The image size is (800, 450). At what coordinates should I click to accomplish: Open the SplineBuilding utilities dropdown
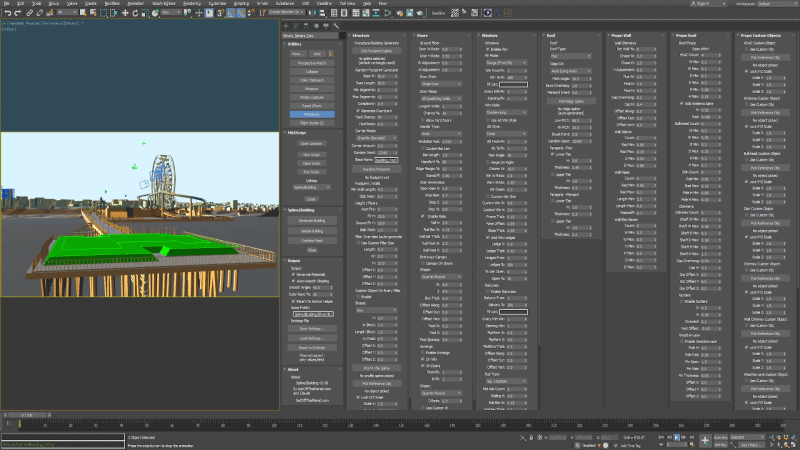point(311,187)
